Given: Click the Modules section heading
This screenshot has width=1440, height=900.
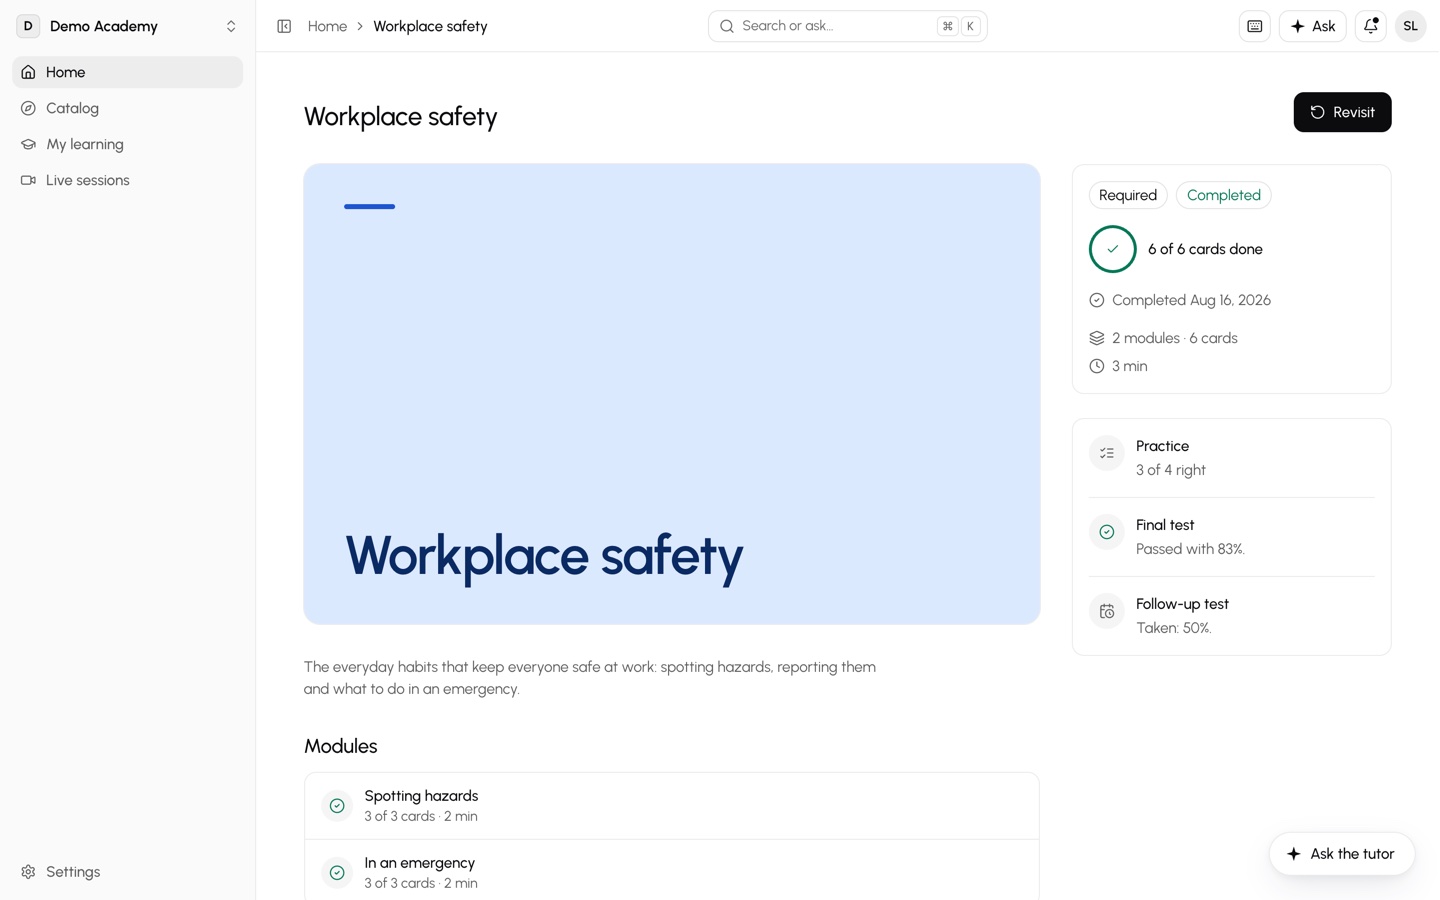Looking at the screenshot, I should click(x=341, y=746).
